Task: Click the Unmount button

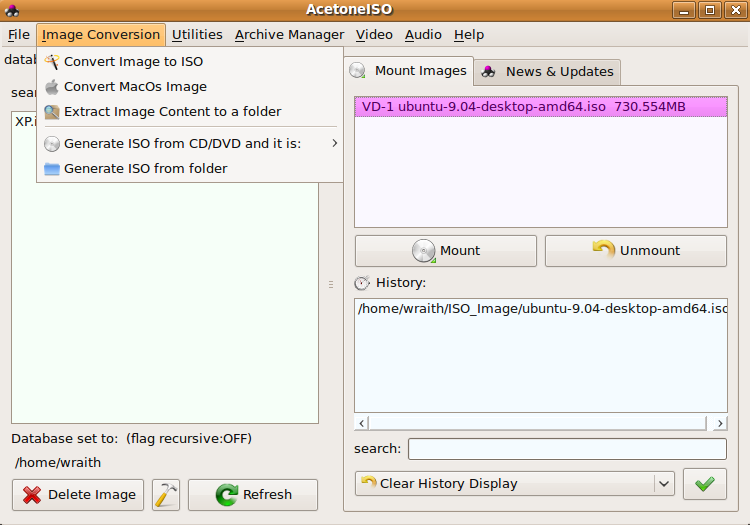Action: [x=636, y=251]
